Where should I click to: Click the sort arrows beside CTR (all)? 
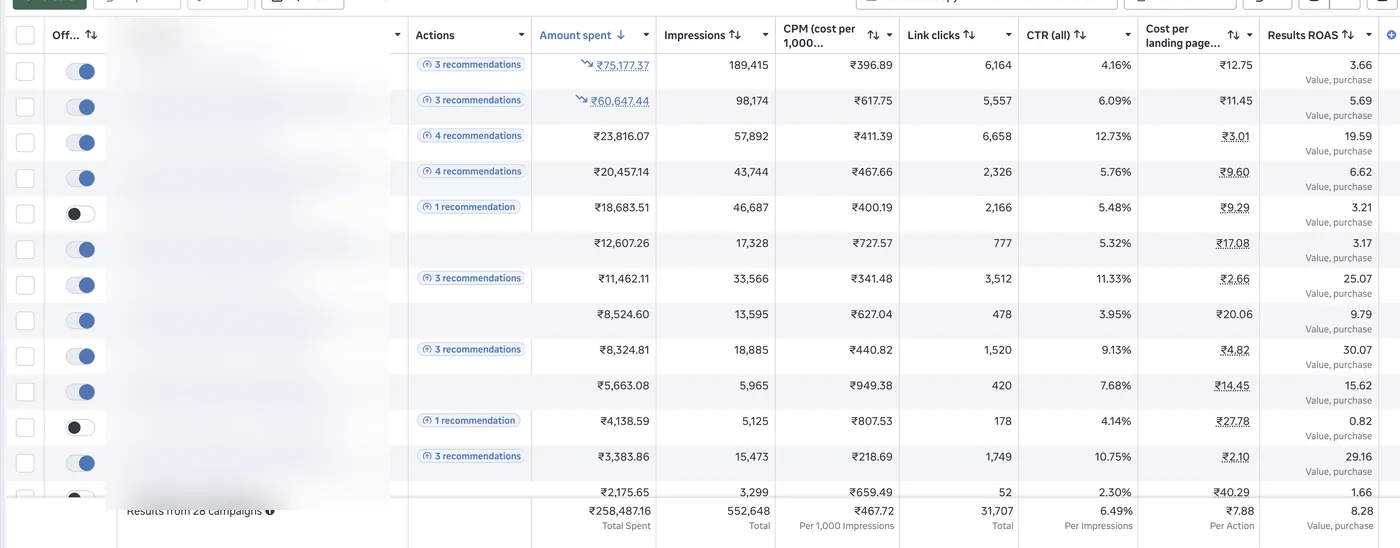1079,35
